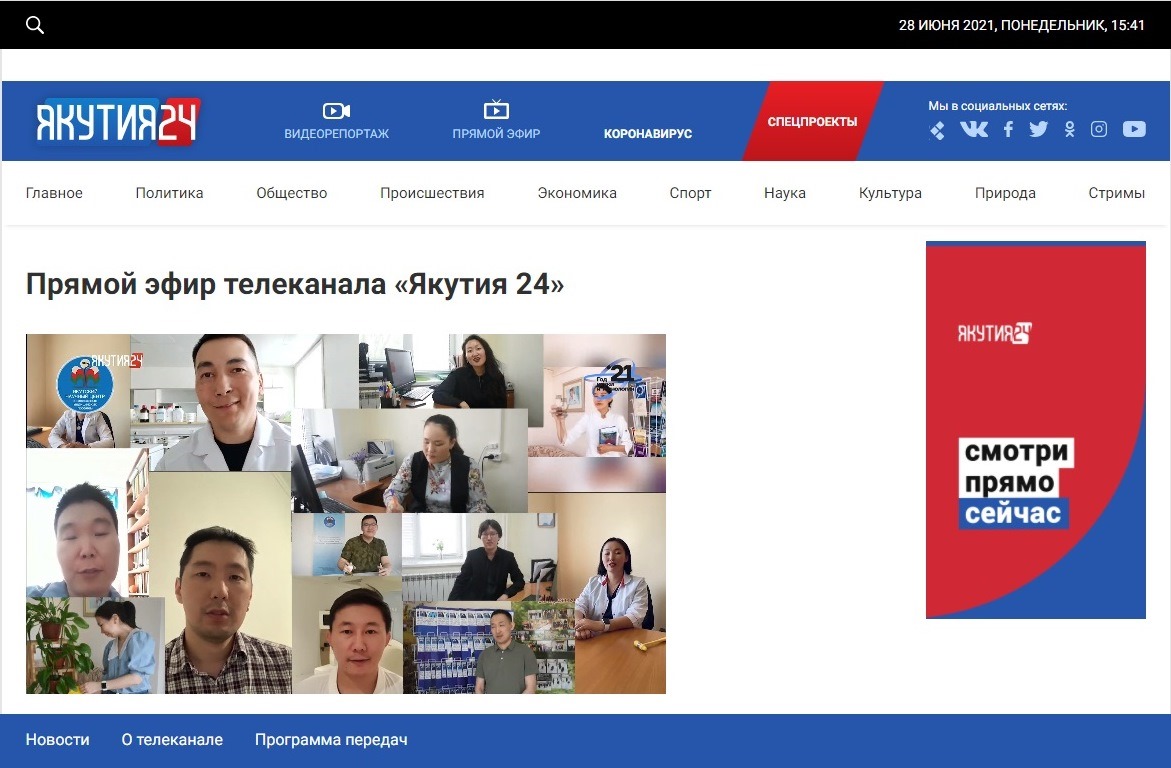Open the Yandex Zen social icon
Image resolution: width=1171 pixels, height=768 pixels.
(x=937, y=131)
